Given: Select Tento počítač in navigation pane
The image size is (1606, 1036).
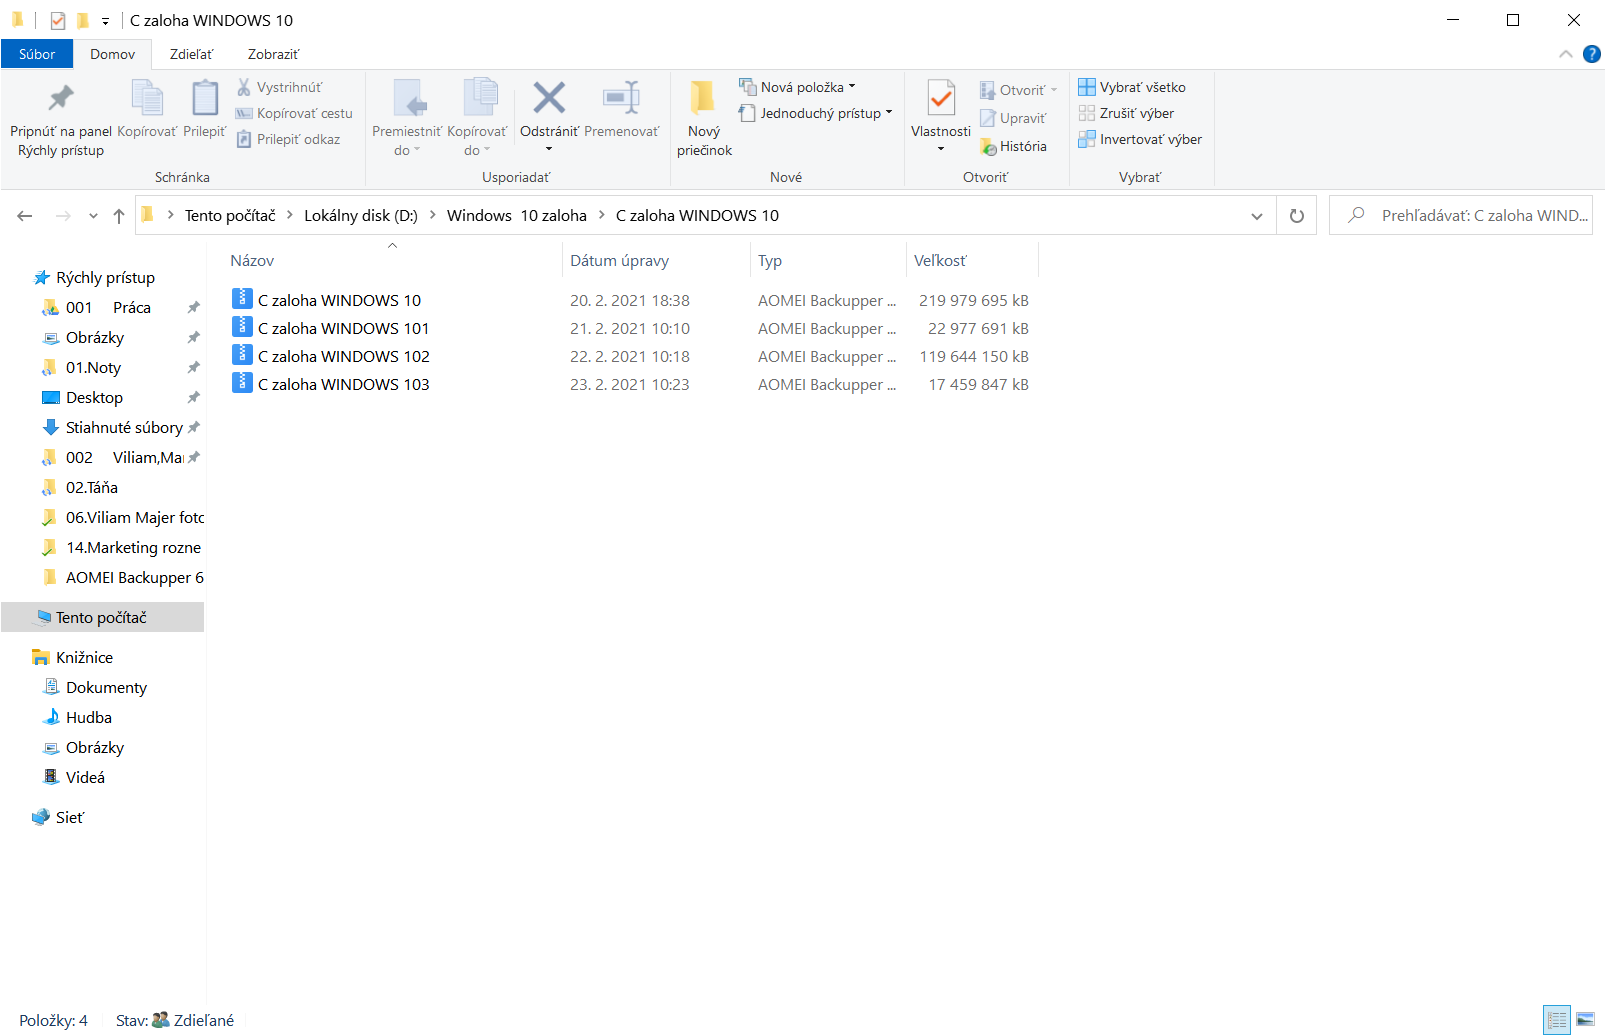Looking at the screenshot, I should [102, 618].
